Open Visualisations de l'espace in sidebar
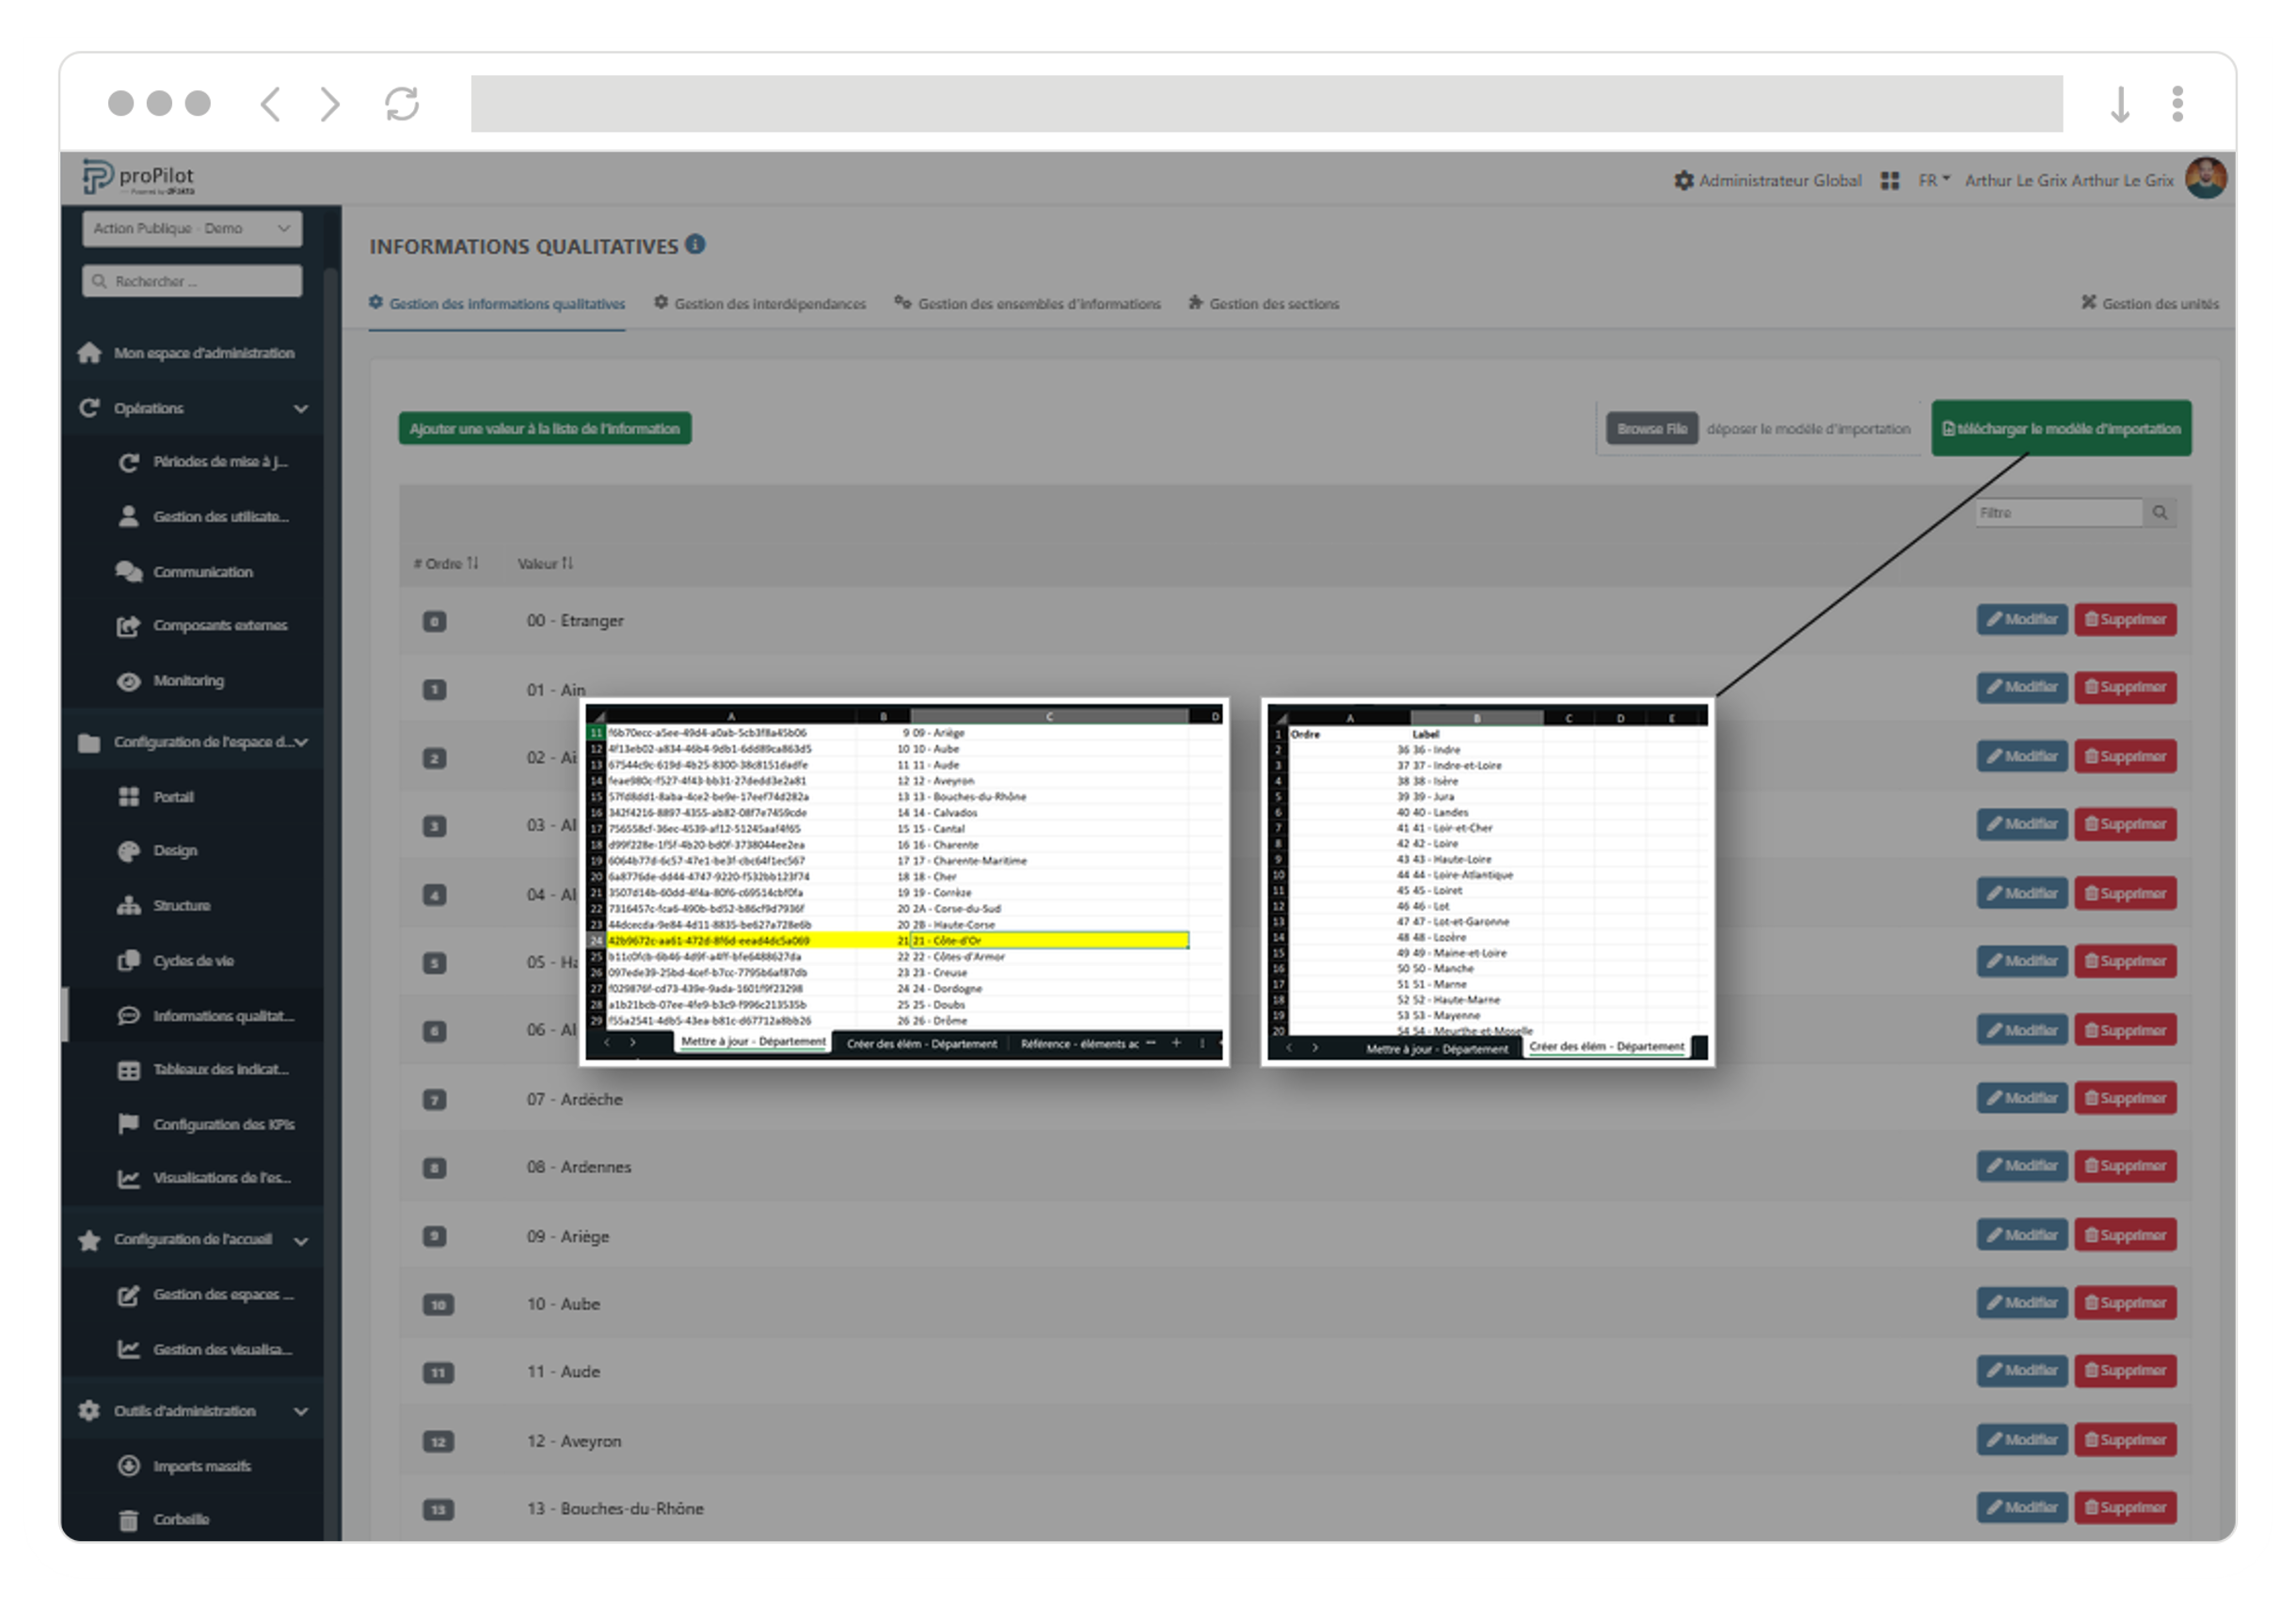Image resolution: width=2296 pixels, height=1605 pixels. point(205,1178)
